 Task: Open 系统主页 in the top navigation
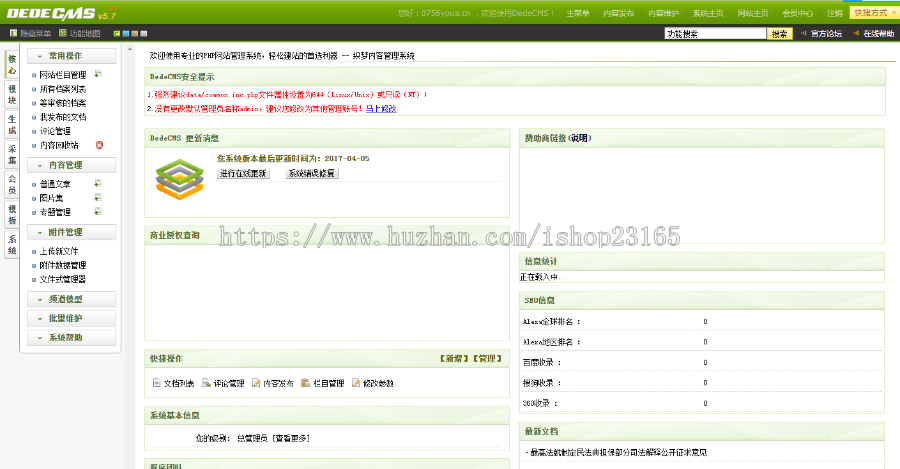pos(708,13)
